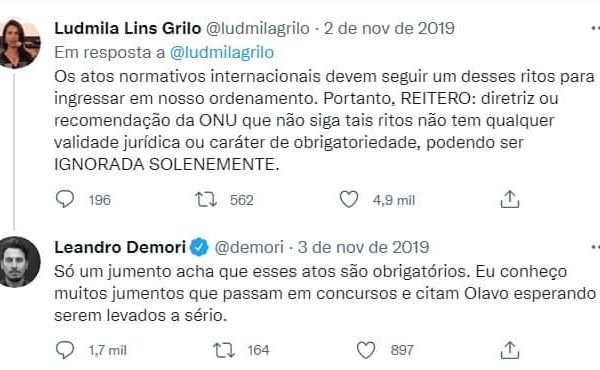This screenshot has height=370, width=600.
Task: Open Ludmila Lins Grilo display name
Action: [127, 28]
